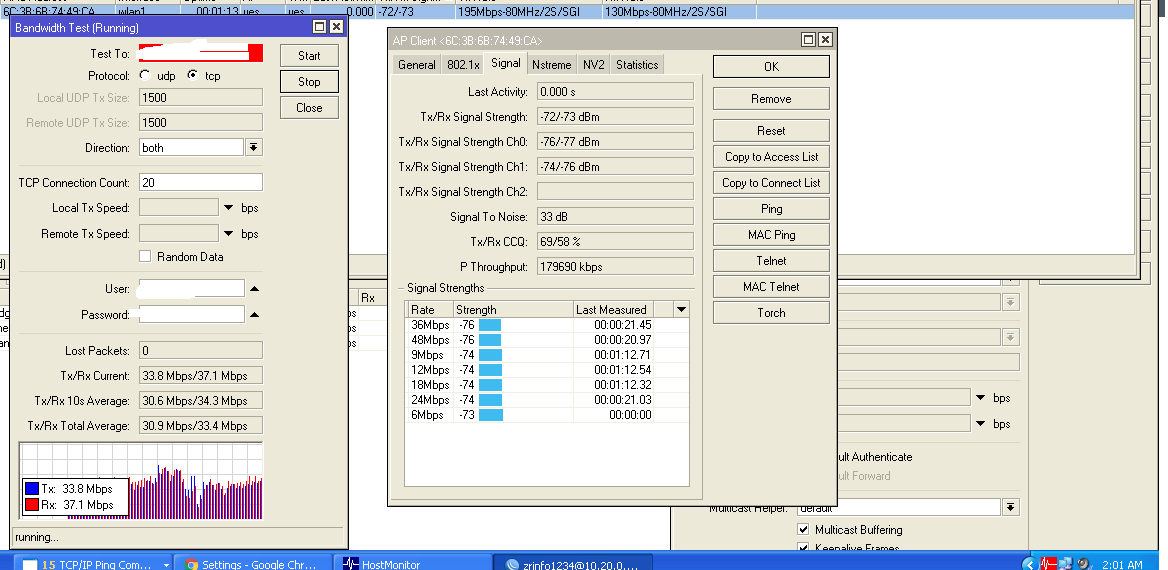This screenshot has height=570, width=1168.
Task: Close the AP Client window
Action: (x=825, y=39)
